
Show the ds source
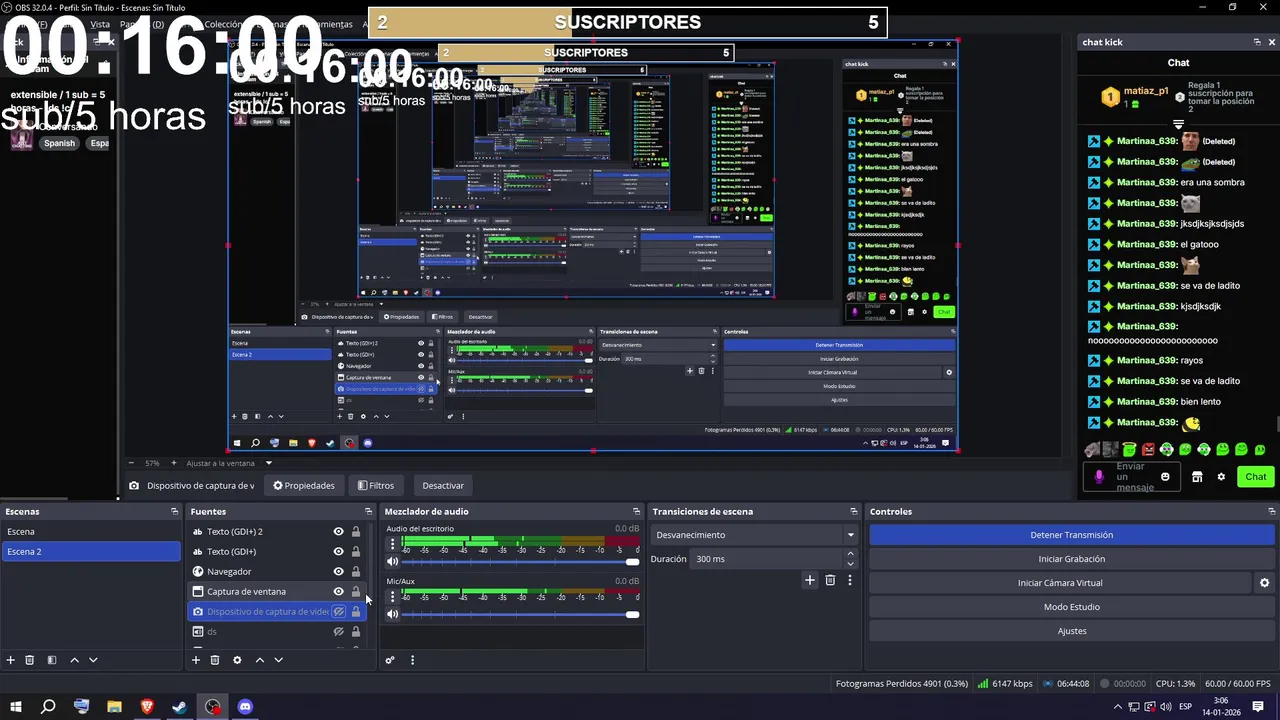point(338,632)
